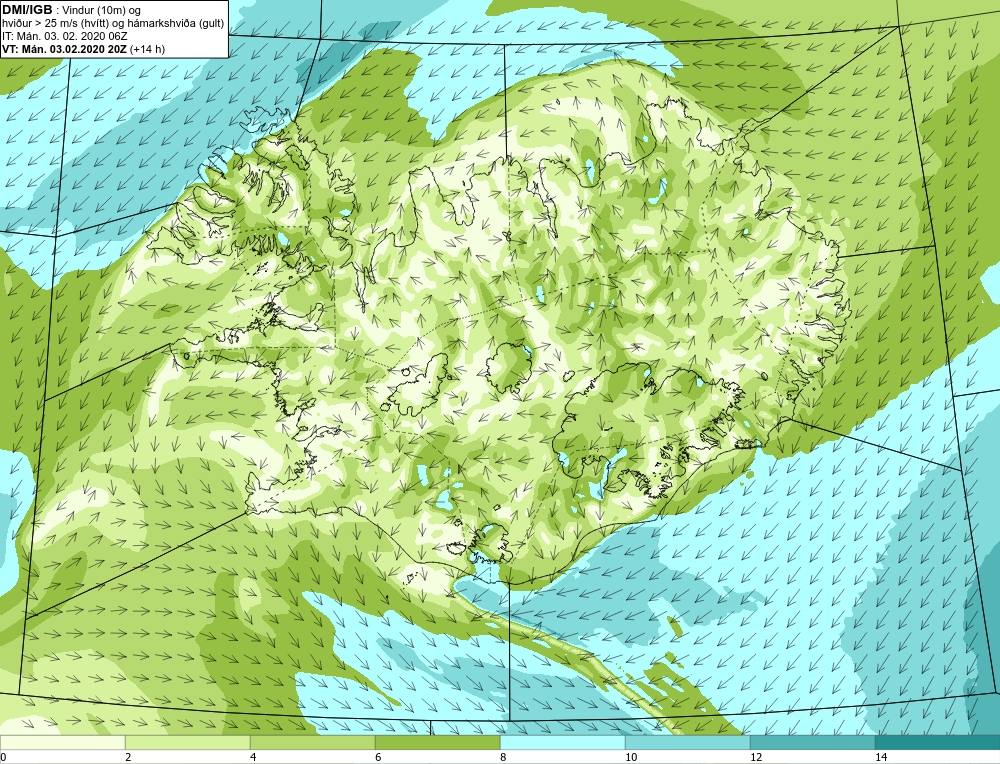Click the 10–12 m/s cyan legend color
This screenshot has height=764, width=1000.
tap(688, 742)
